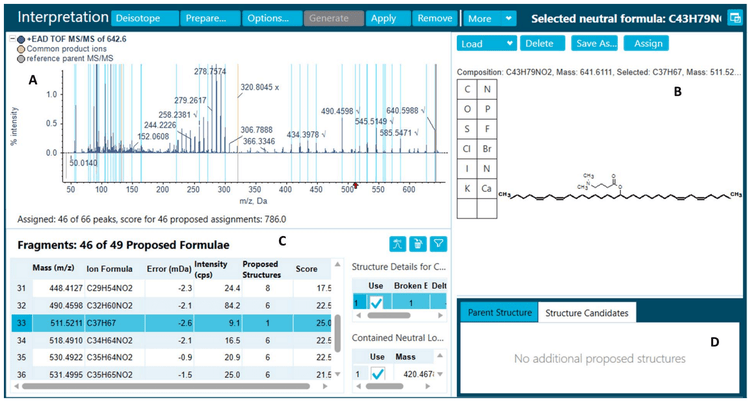The image size is (750, 402).
Task: Click the Deisotope button
Action: coord(144,19)
